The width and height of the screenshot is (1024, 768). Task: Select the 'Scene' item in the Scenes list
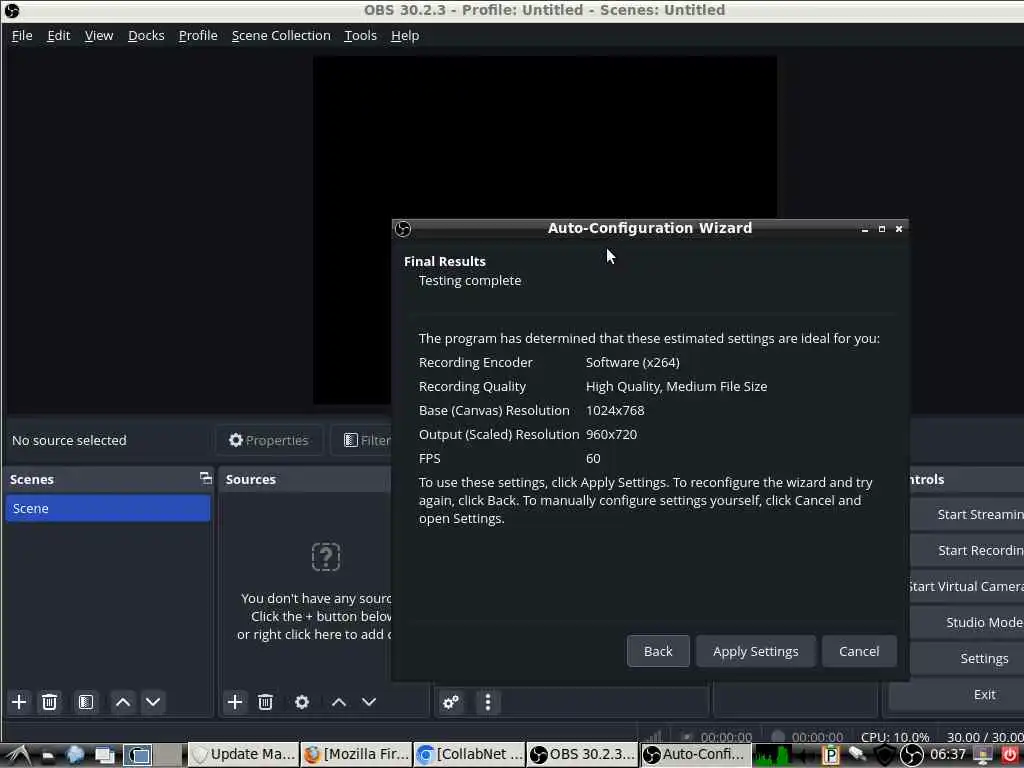(108, 508)
